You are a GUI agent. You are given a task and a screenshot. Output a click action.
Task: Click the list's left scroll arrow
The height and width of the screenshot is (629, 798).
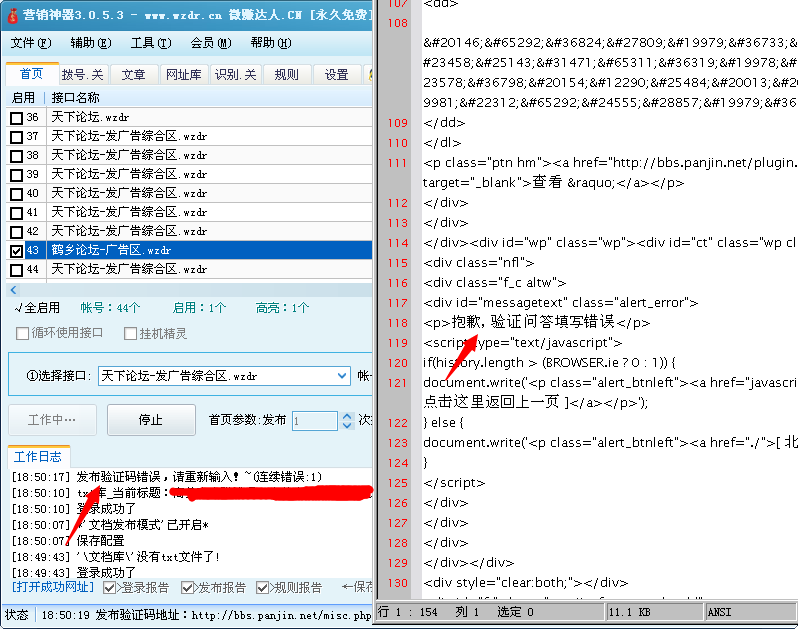[13, 290]
